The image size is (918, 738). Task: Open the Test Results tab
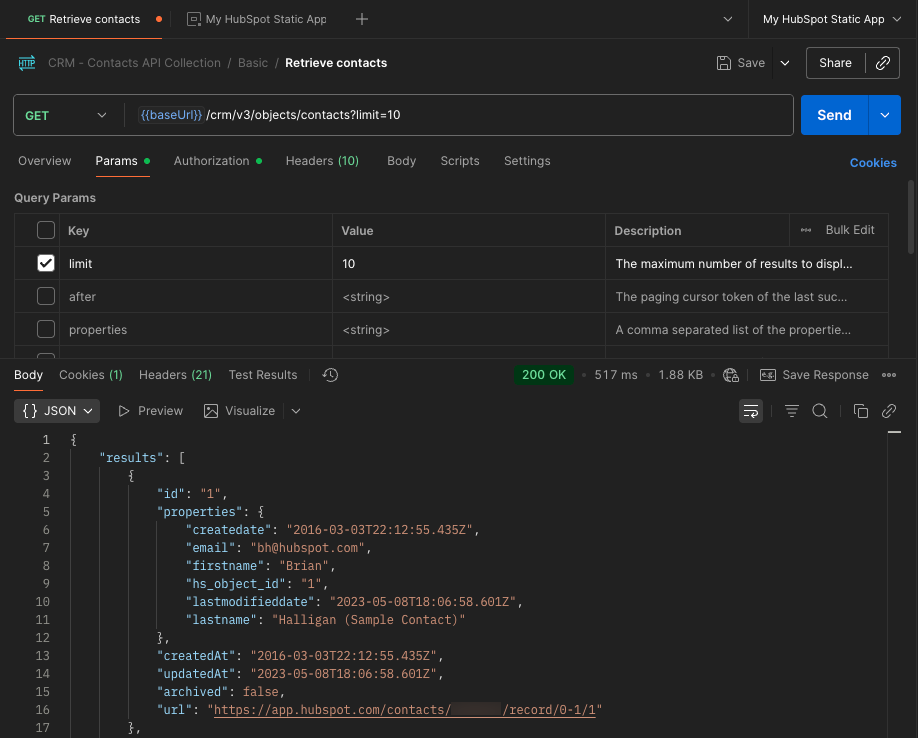pos(263,375)
